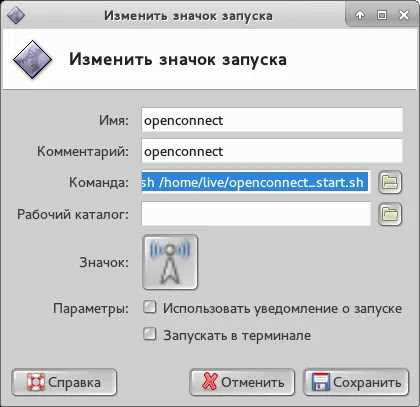Enable 'Использовать уведомление о запуске' checkbox

[x=150, y=307]
